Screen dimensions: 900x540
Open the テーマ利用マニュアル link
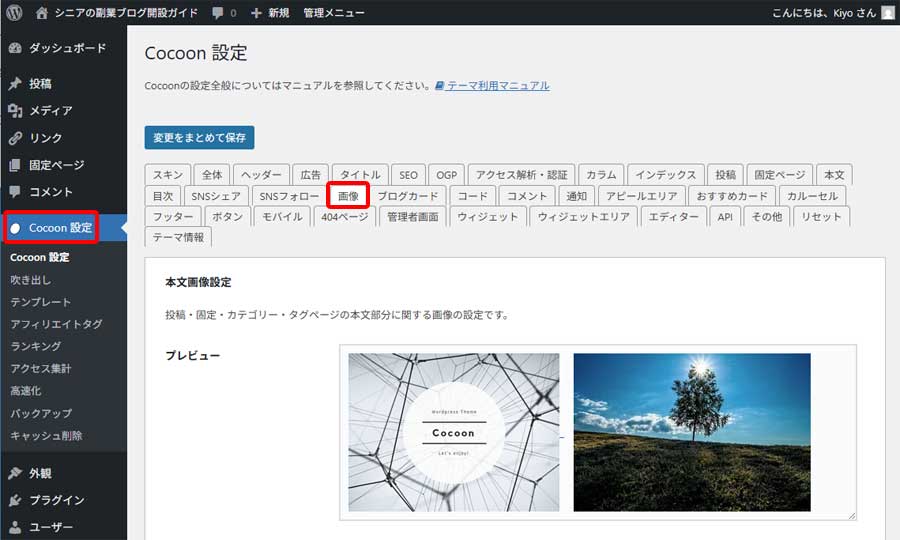click(x=498, y=86)
